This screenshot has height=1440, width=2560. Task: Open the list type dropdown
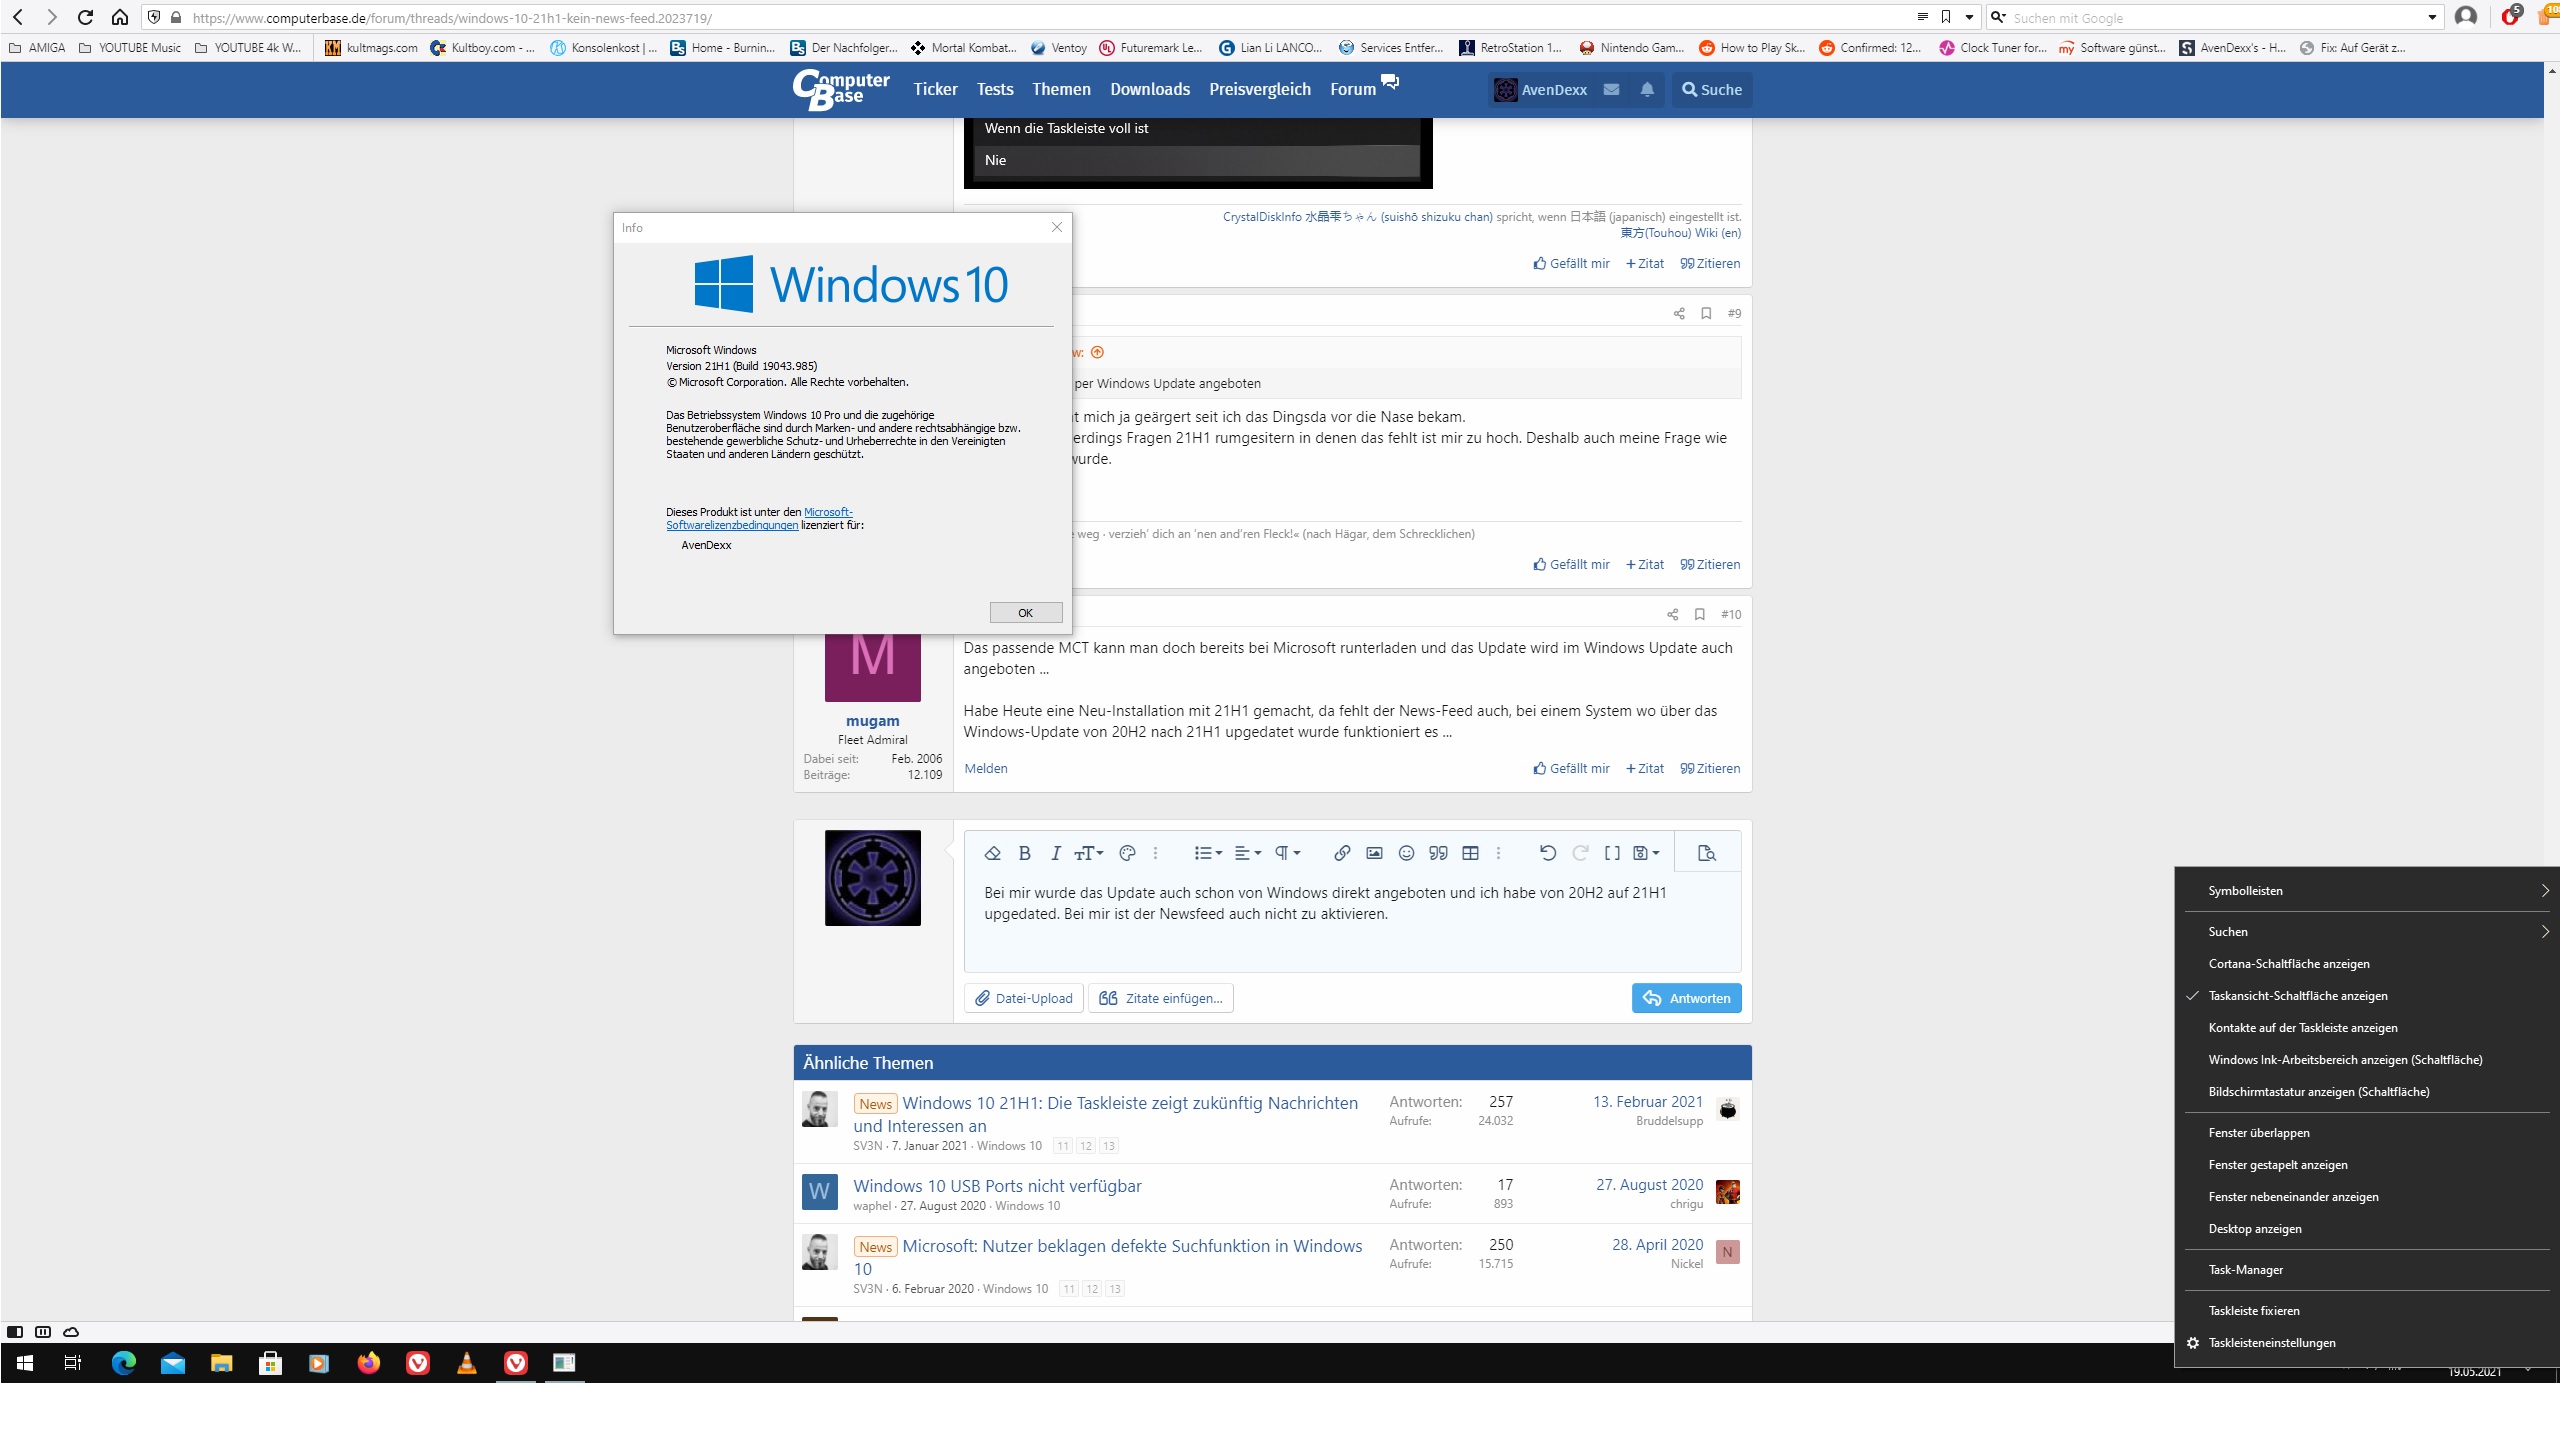pos(1208,853)
